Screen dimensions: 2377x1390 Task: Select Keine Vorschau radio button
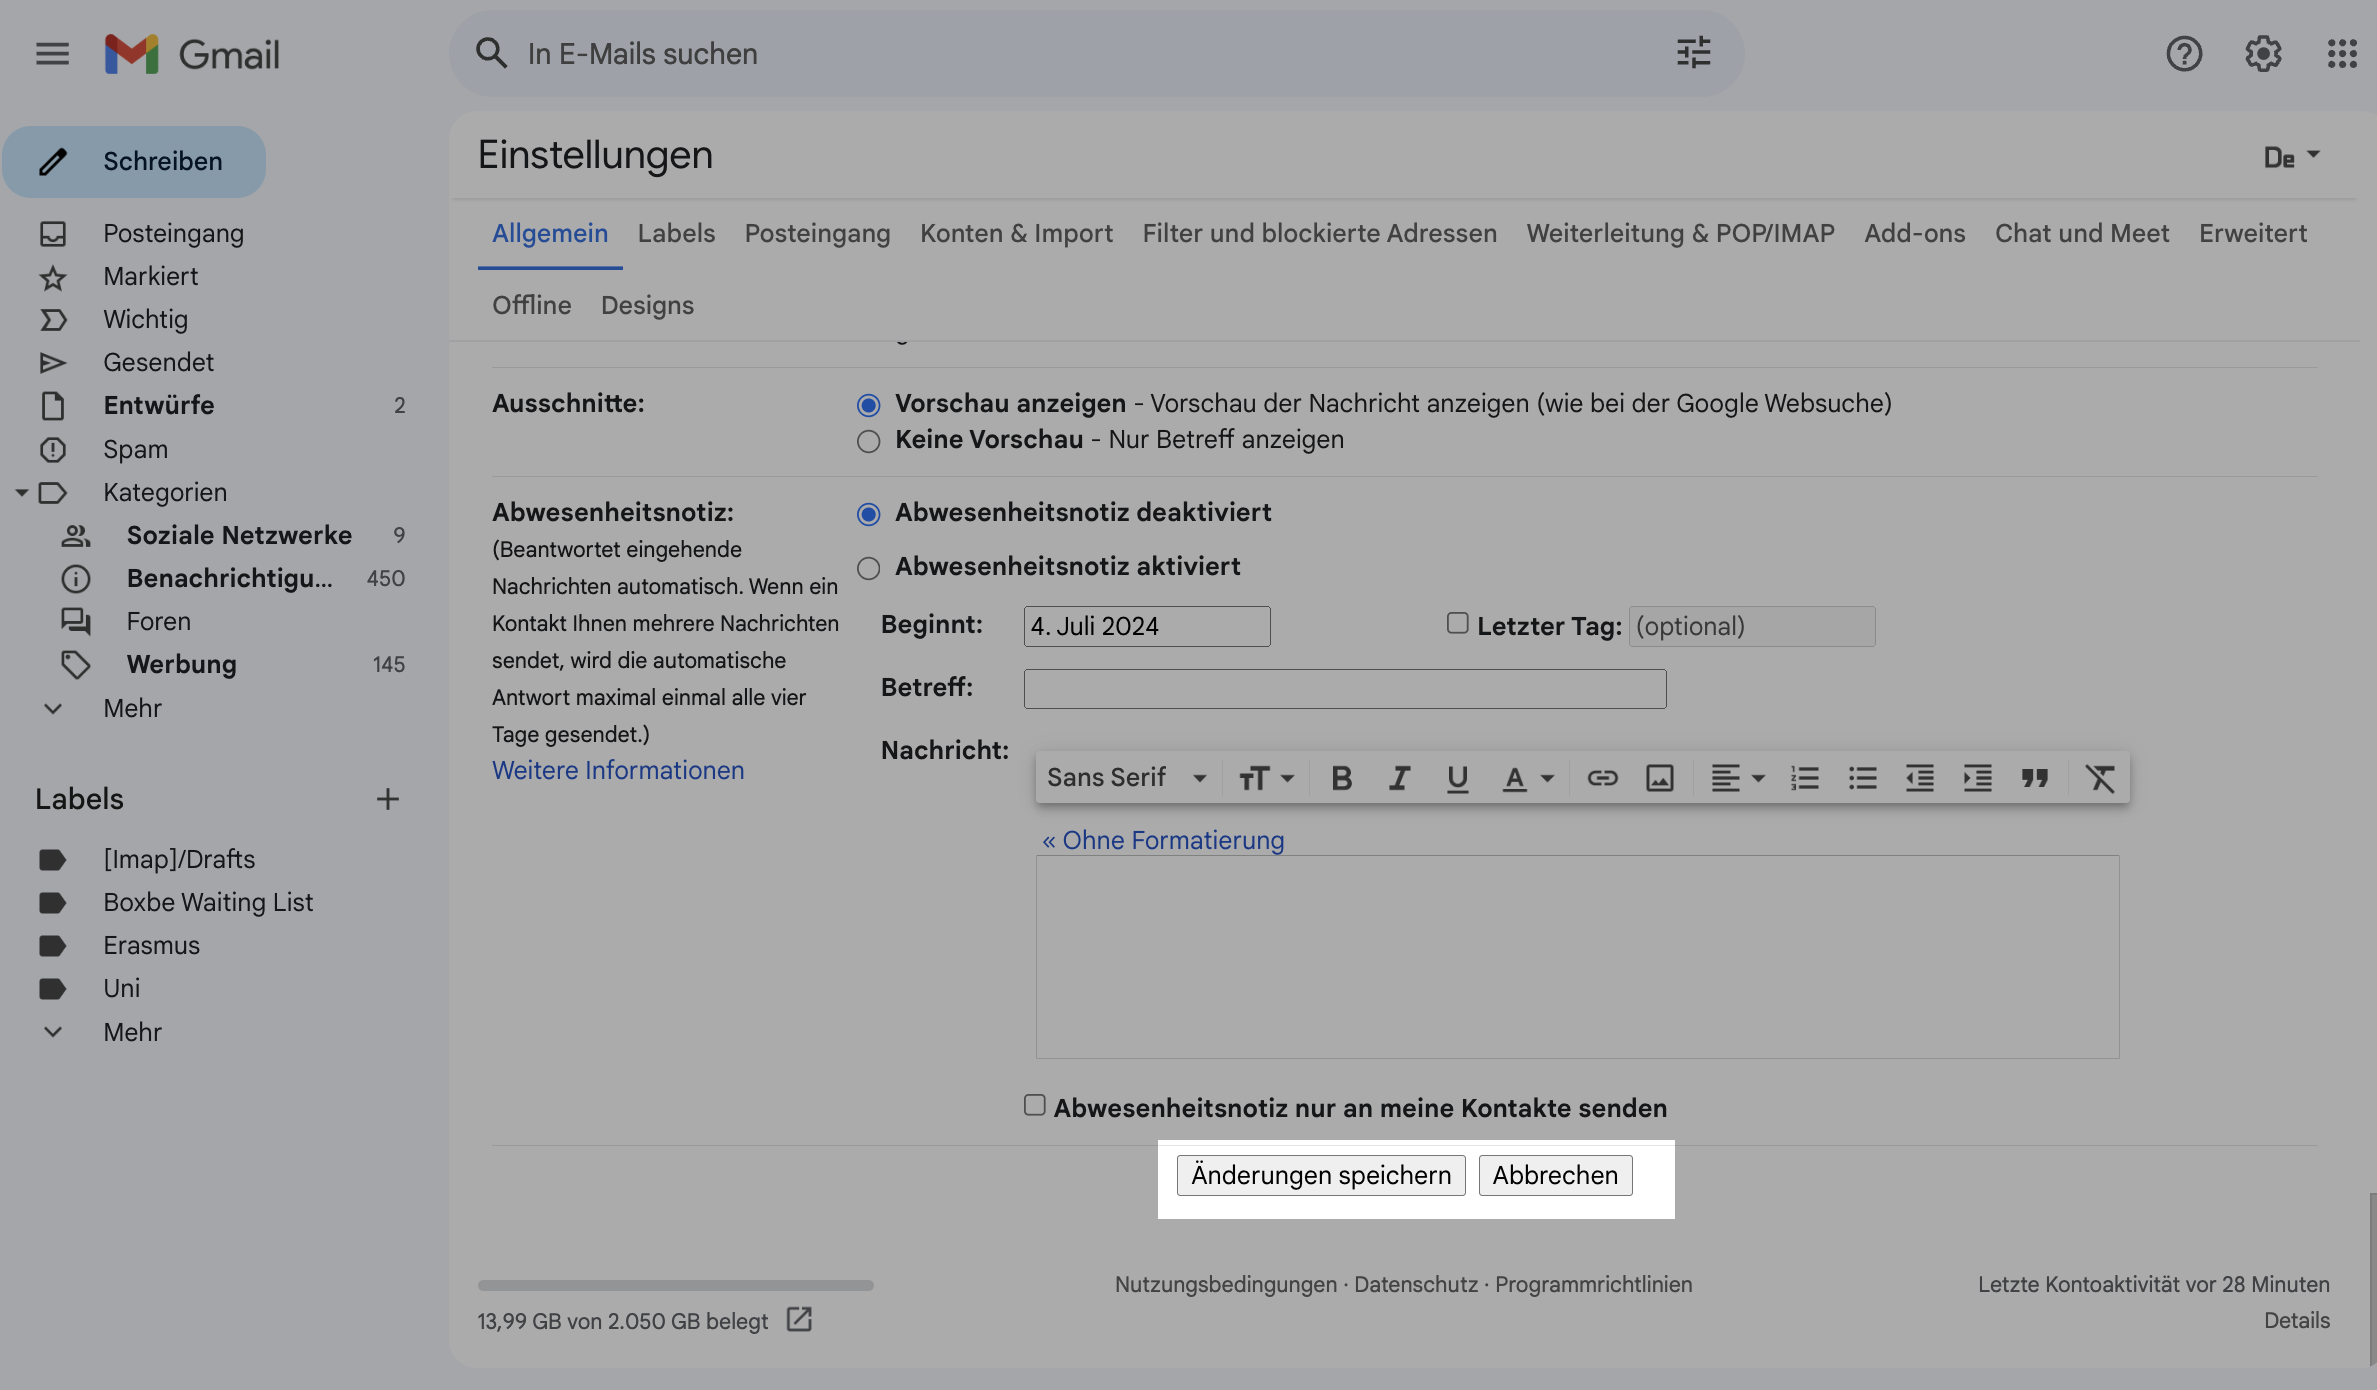tap(868, 440)
